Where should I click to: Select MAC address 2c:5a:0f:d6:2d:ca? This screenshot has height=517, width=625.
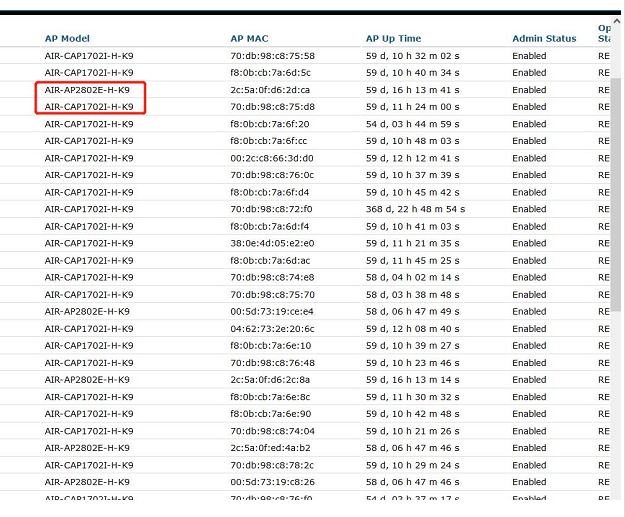click(270, 90)
